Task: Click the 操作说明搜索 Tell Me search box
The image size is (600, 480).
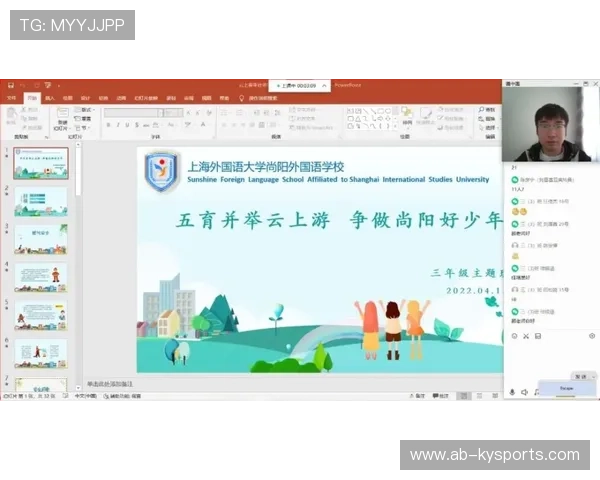Action: pyautogui.click(x=263, y=98)
